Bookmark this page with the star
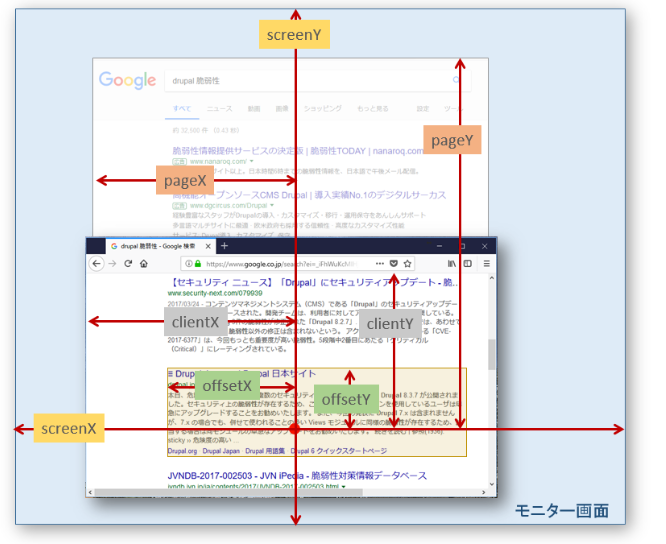Image resolution: width=666 pixels, height=544 pixels. (x=407, y=264)
